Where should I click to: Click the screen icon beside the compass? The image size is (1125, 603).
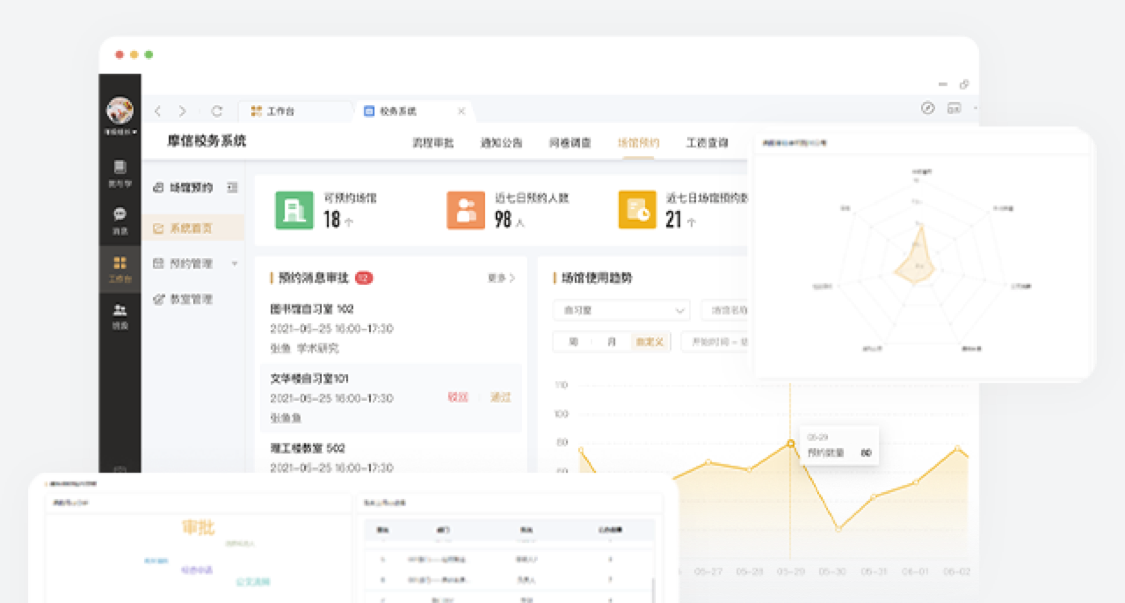click(x=954, y=108)
